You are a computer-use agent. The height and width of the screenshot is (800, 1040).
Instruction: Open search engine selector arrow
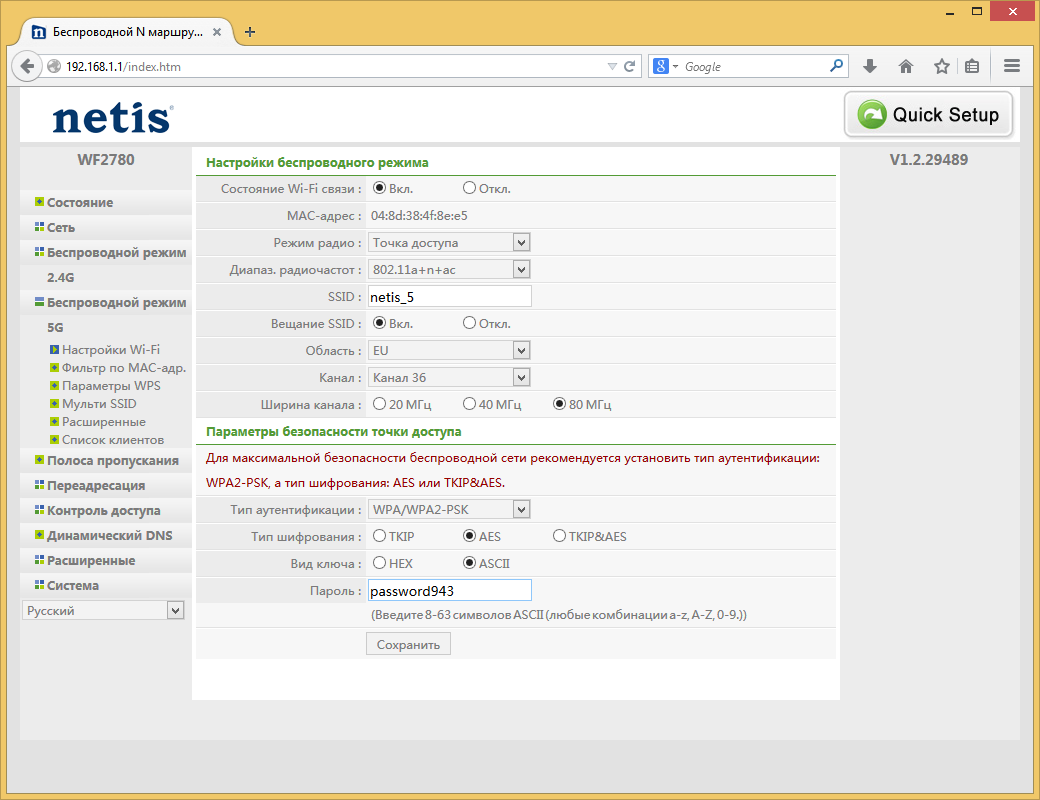675,66
